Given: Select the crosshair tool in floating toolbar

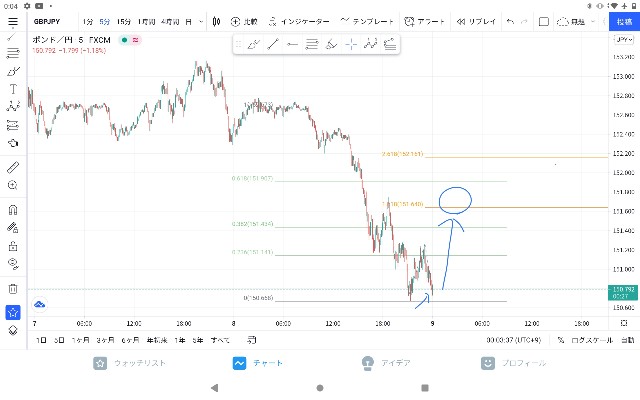Looking at the screenshot, I should click(x=351, y=44).
